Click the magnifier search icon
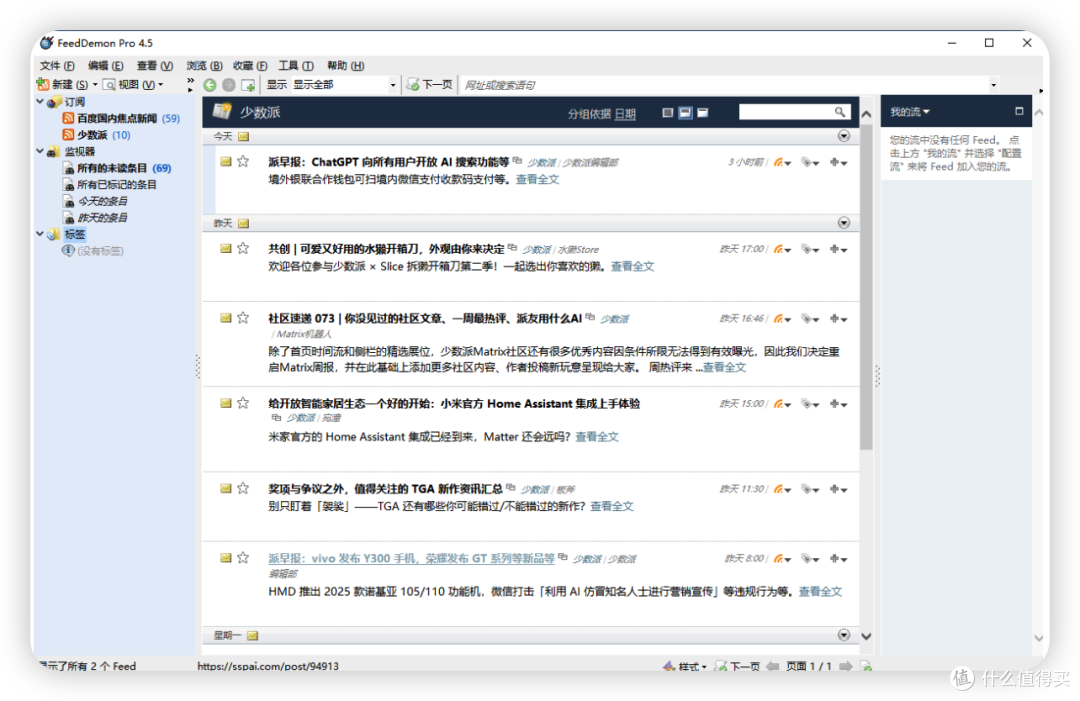The image size is (1080, 701). [x=840, y=112]
